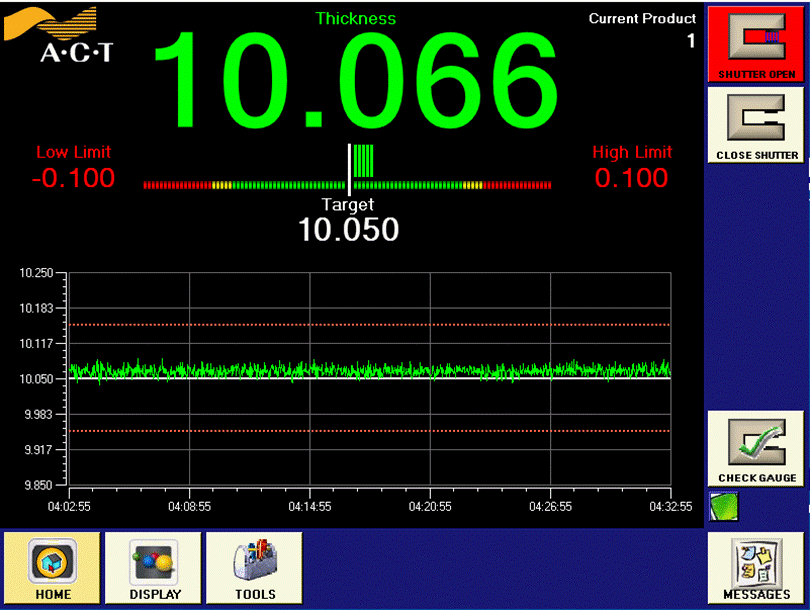The image size is (810, 610).
Task: Click the Low Limit value -0.100
Action: tap(73, 178)
